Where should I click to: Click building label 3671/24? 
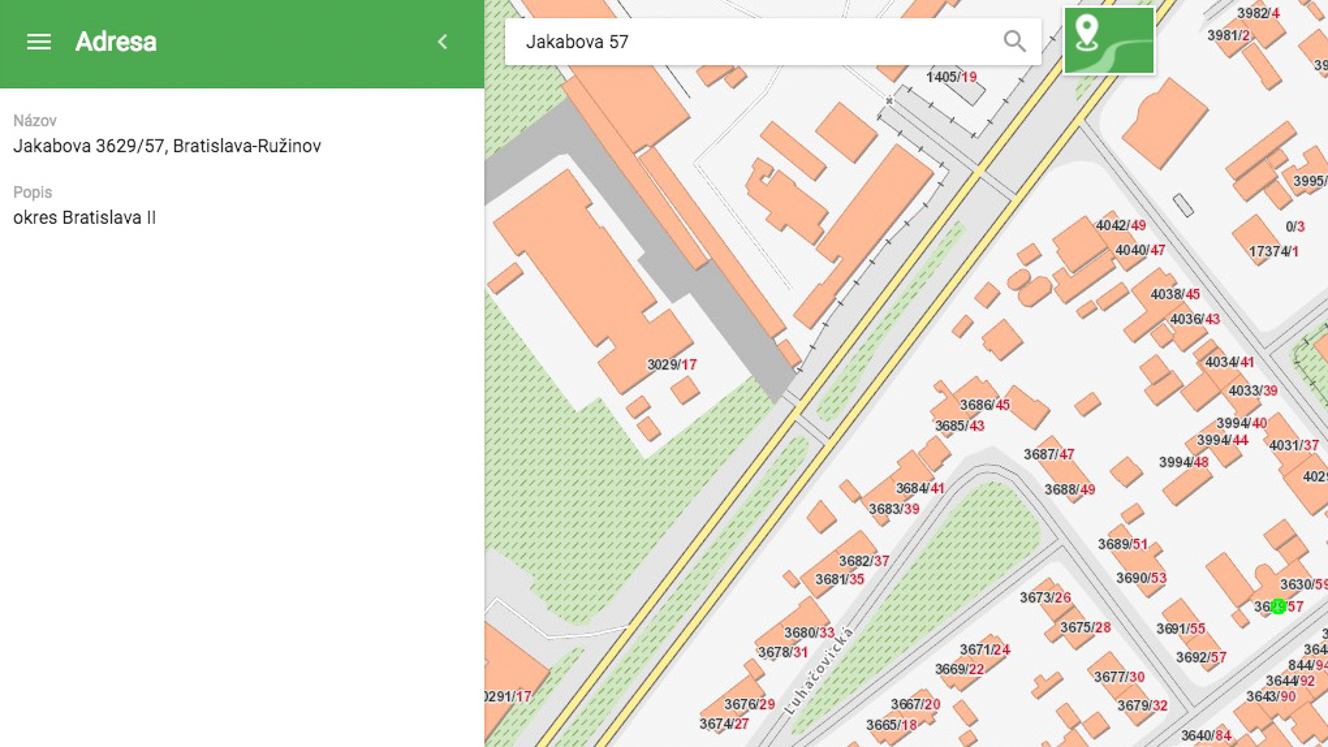coord(985,650)
